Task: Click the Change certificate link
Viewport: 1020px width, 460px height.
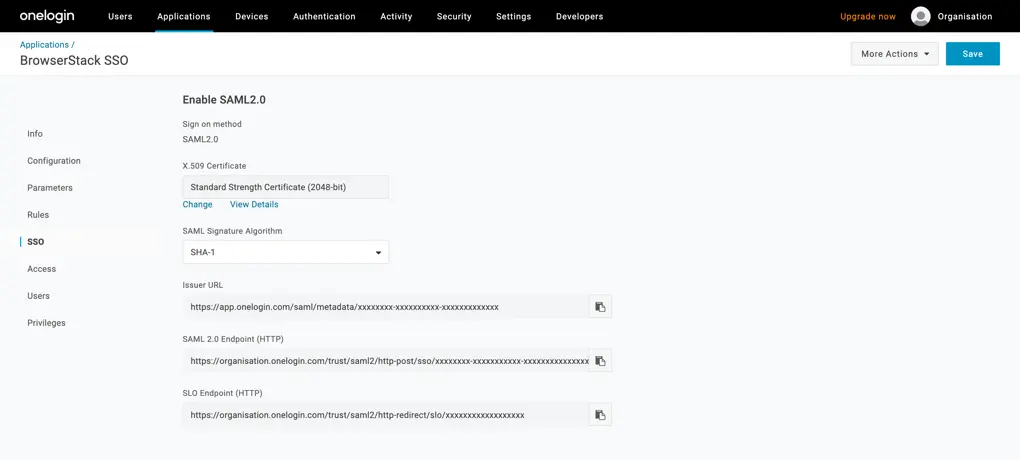Action: [x=197, y=205]
